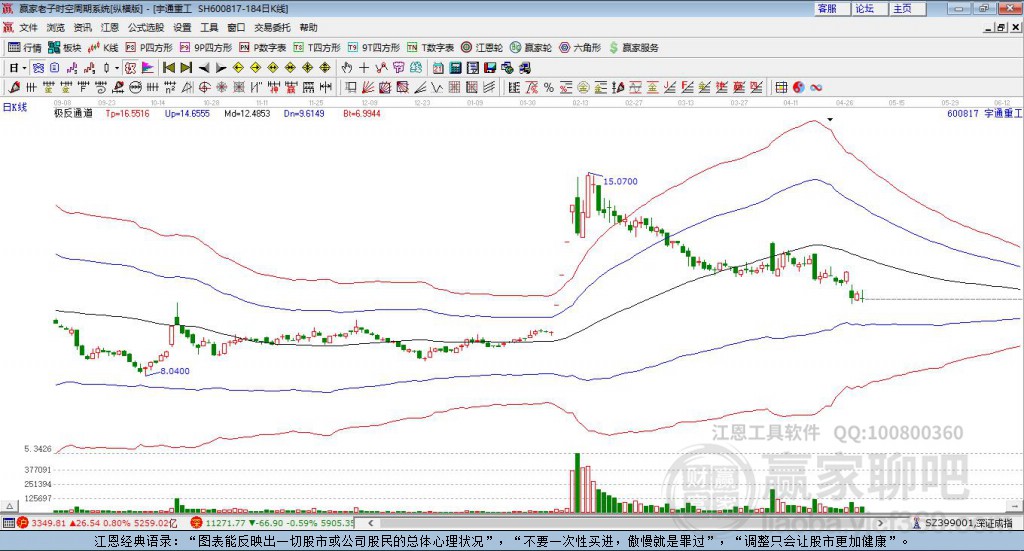Open the 设置 menu
The width and height of the screenshot is (1024, 551).
tap(182, 27)
